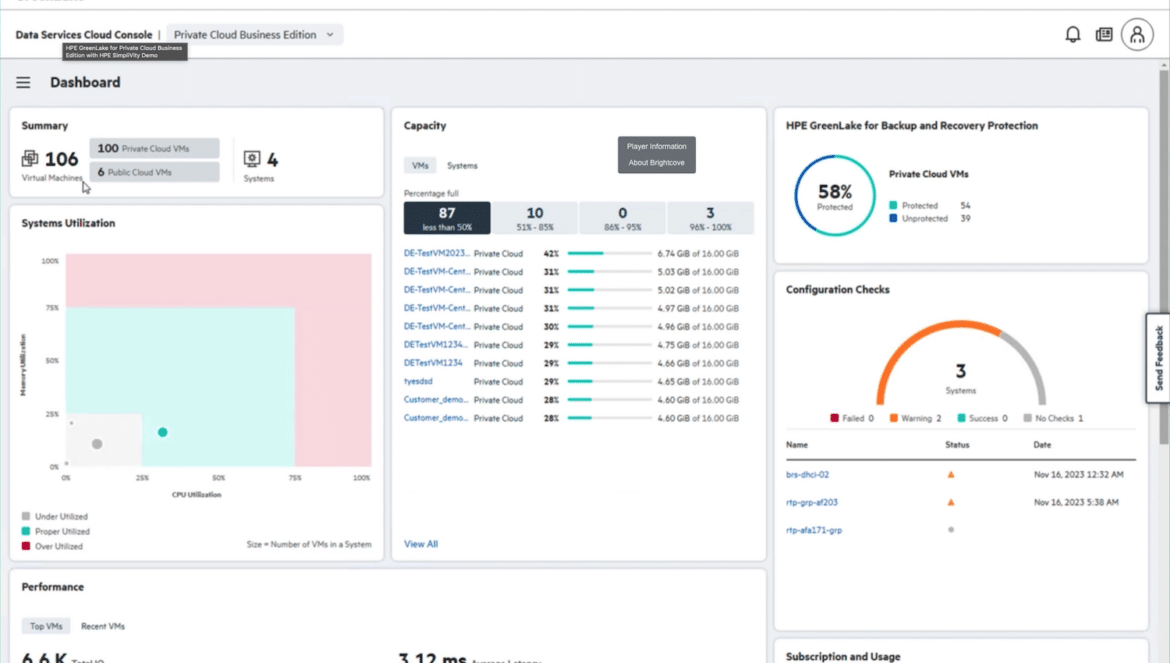The image size is (1170, 663).
Task: Click the warning triangle for brs-dhci-02
Action: tap(951, 474)
